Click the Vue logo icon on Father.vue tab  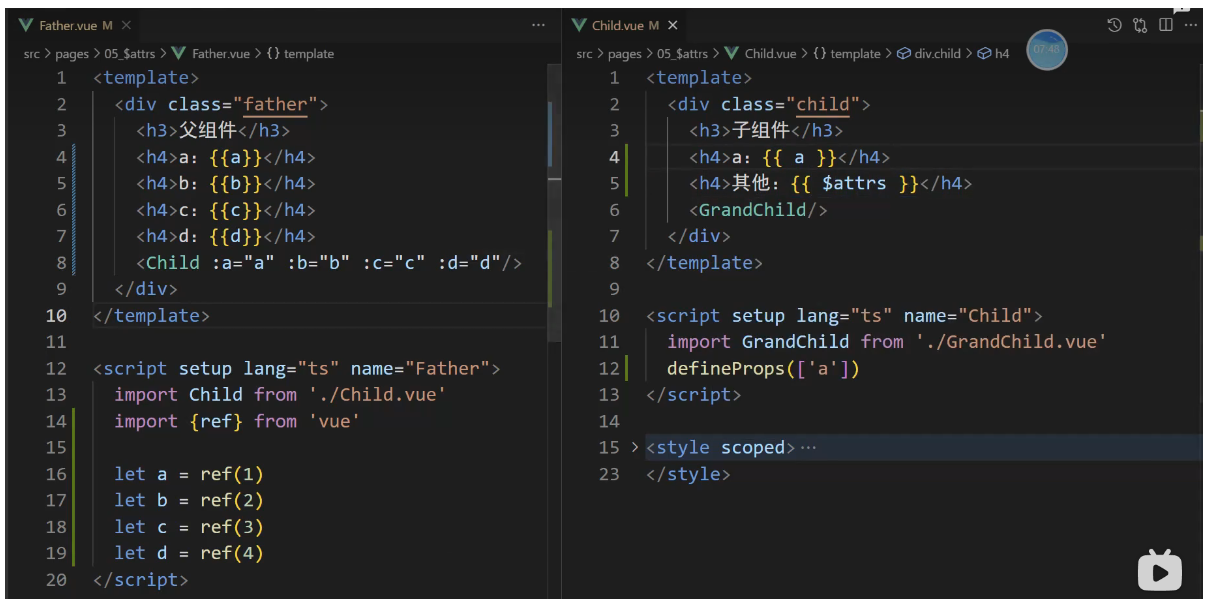click(x=26, y=25)
